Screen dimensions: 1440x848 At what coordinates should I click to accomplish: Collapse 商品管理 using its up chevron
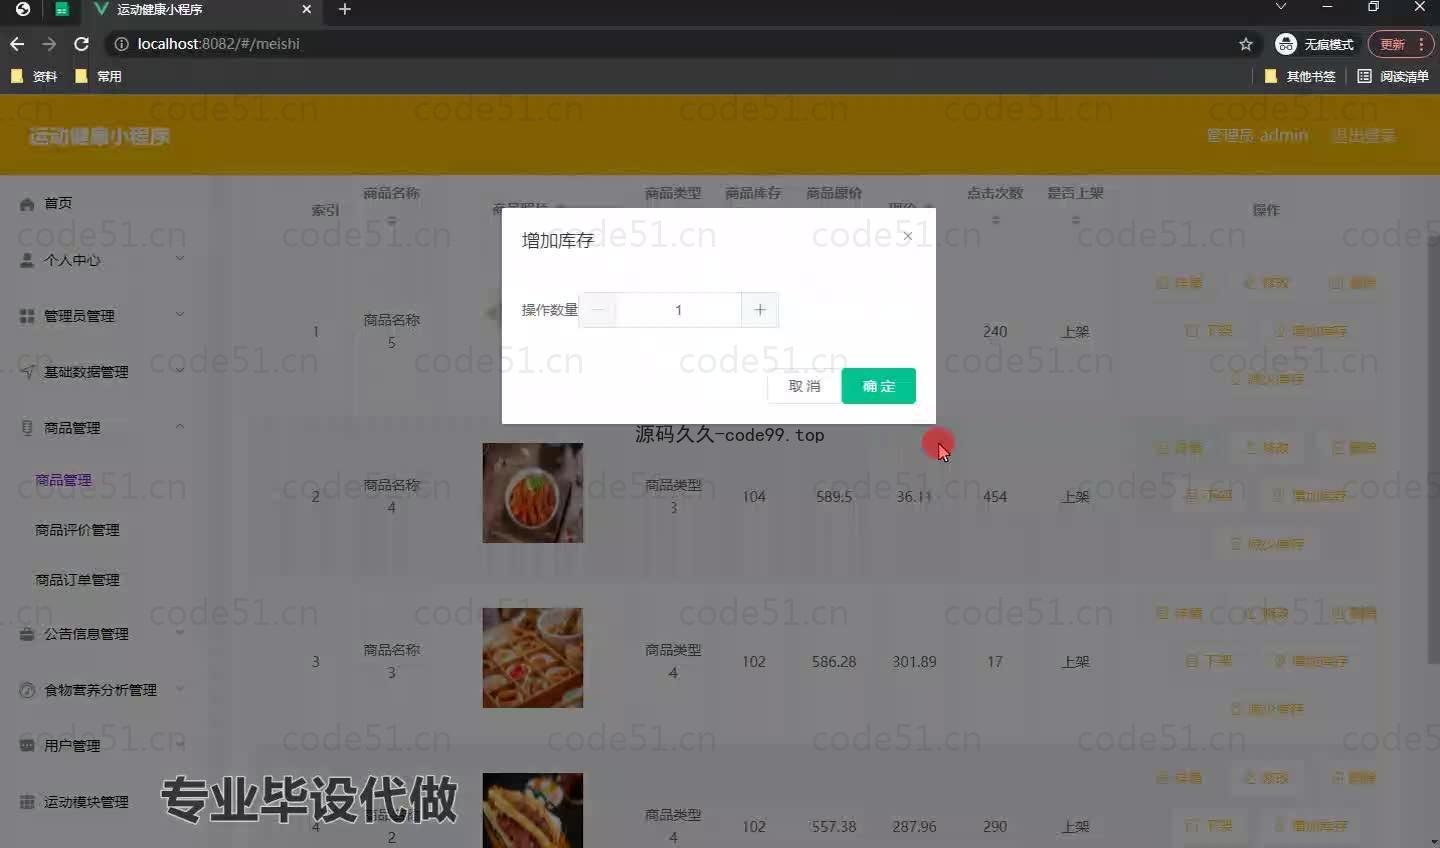180,427
